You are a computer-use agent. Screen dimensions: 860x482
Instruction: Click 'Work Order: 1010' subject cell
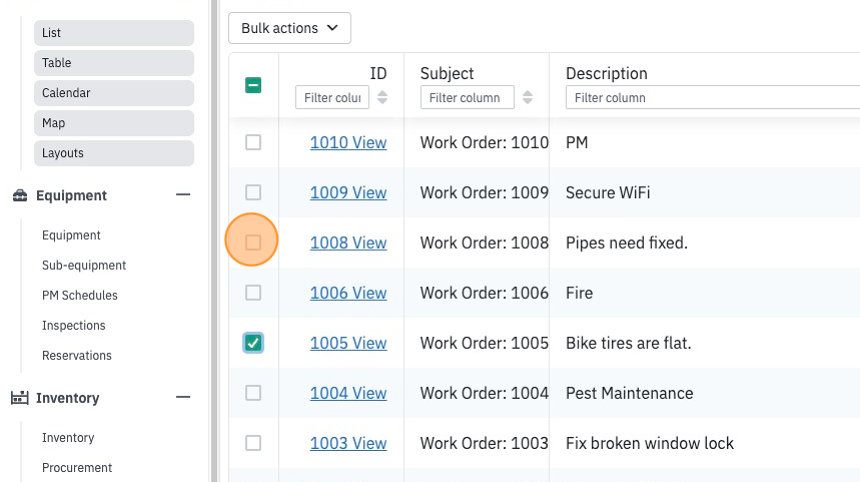click(x=484, y=143)
